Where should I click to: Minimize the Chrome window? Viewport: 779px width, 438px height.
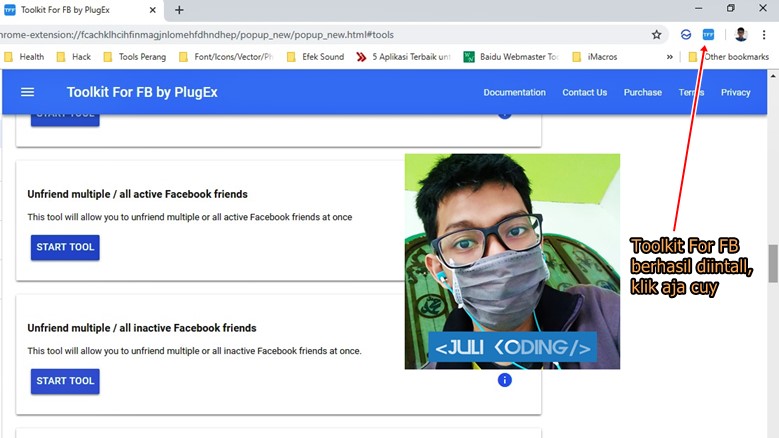pos(699,8)
